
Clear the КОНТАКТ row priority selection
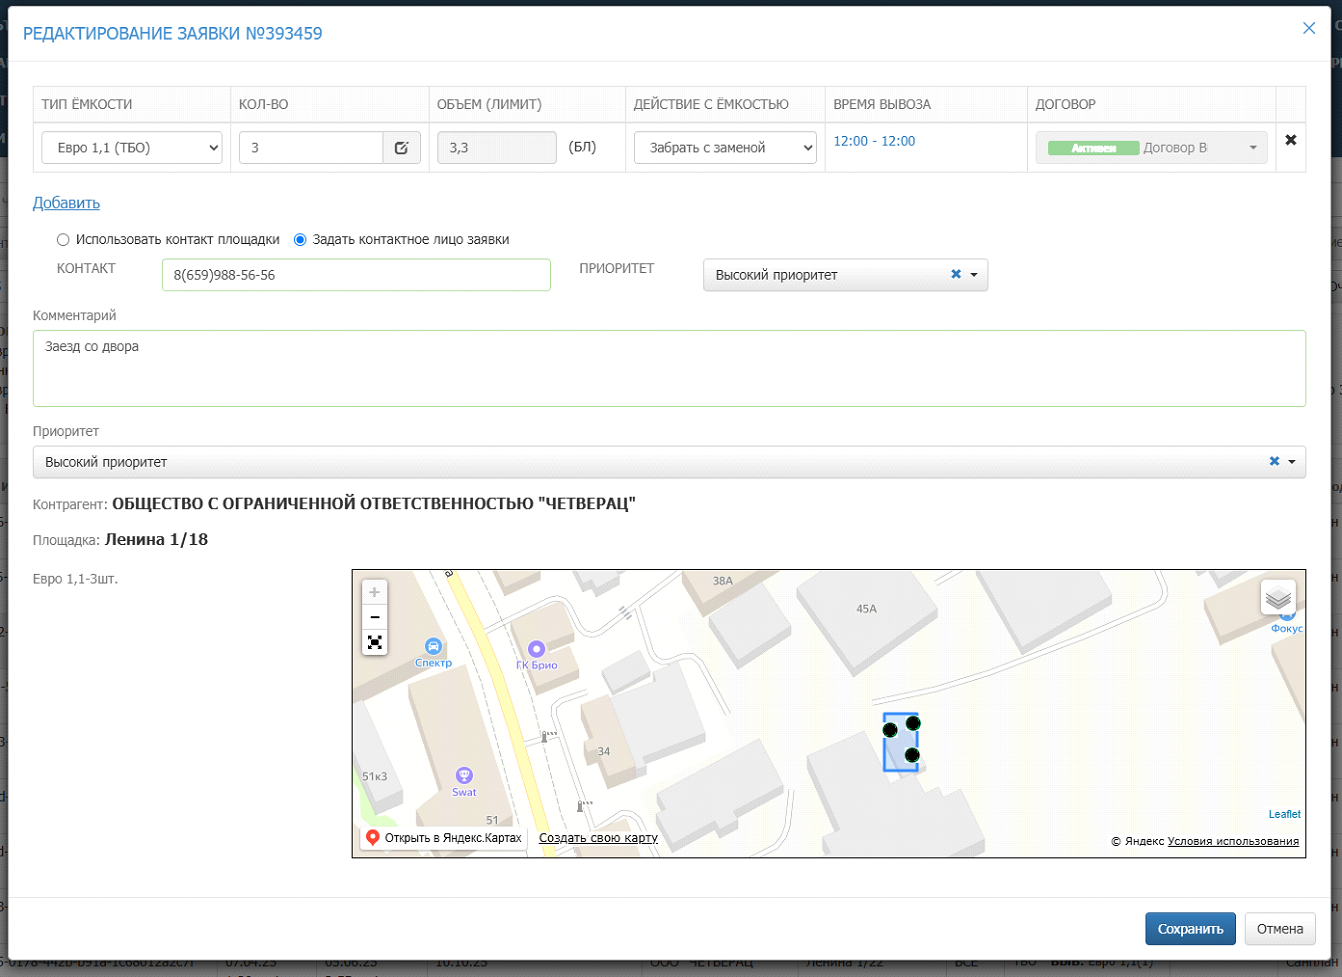click(x=955, y=275)
